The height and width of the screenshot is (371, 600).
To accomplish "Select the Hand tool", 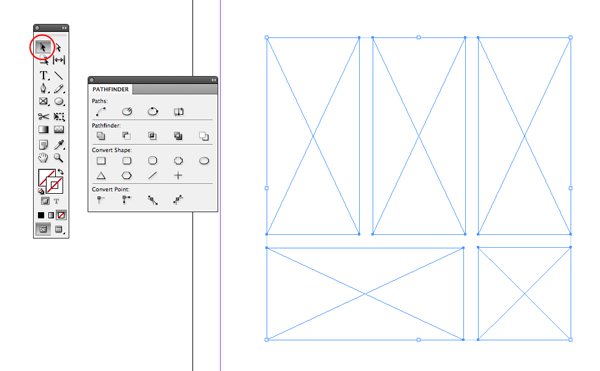I will (x=43, y=158).
